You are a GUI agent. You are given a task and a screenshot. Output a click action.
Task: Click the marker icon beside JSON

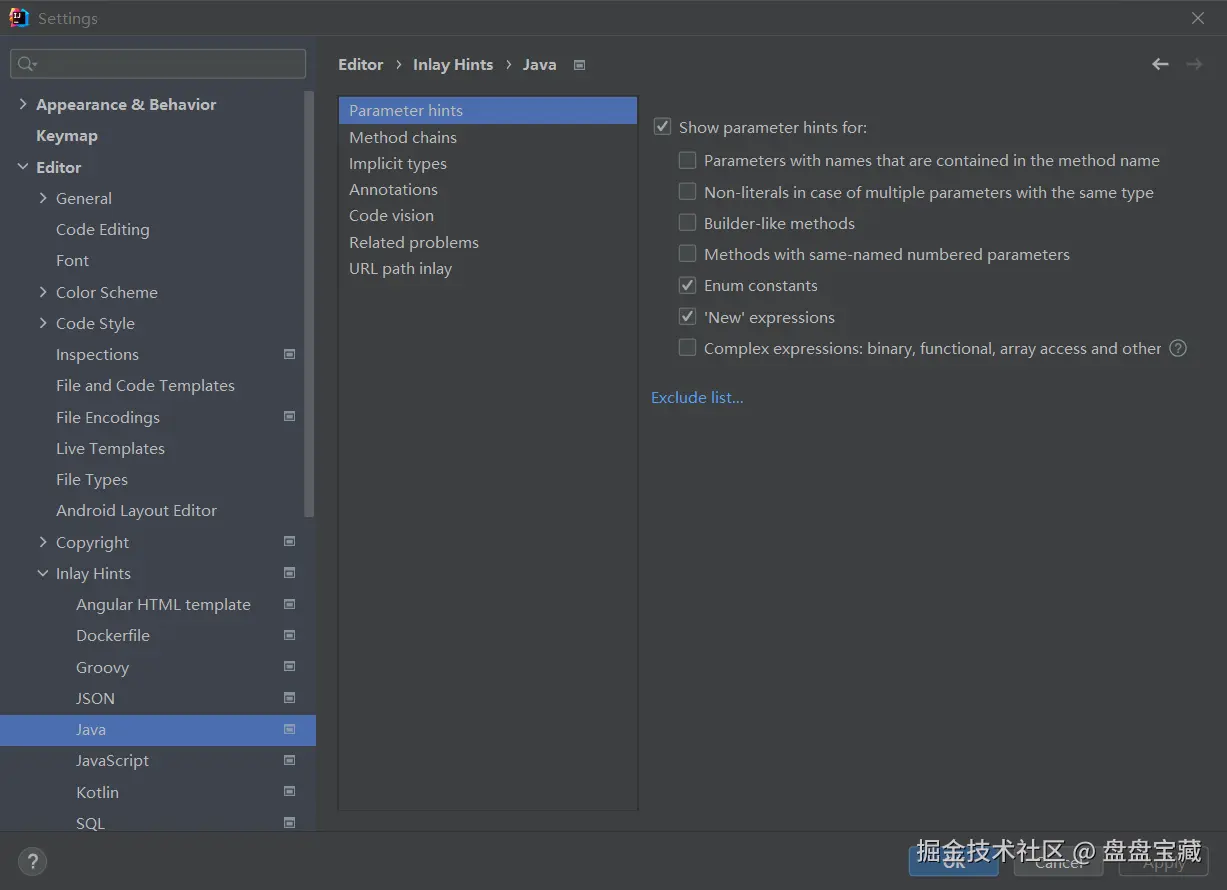point(290,697)
